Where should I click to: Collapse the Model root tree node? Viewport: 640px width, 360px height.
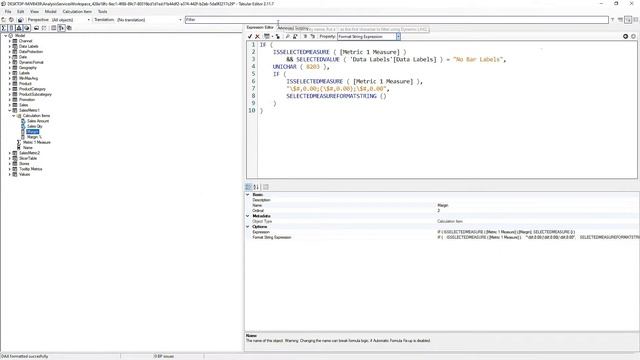(x=6, y=36)
